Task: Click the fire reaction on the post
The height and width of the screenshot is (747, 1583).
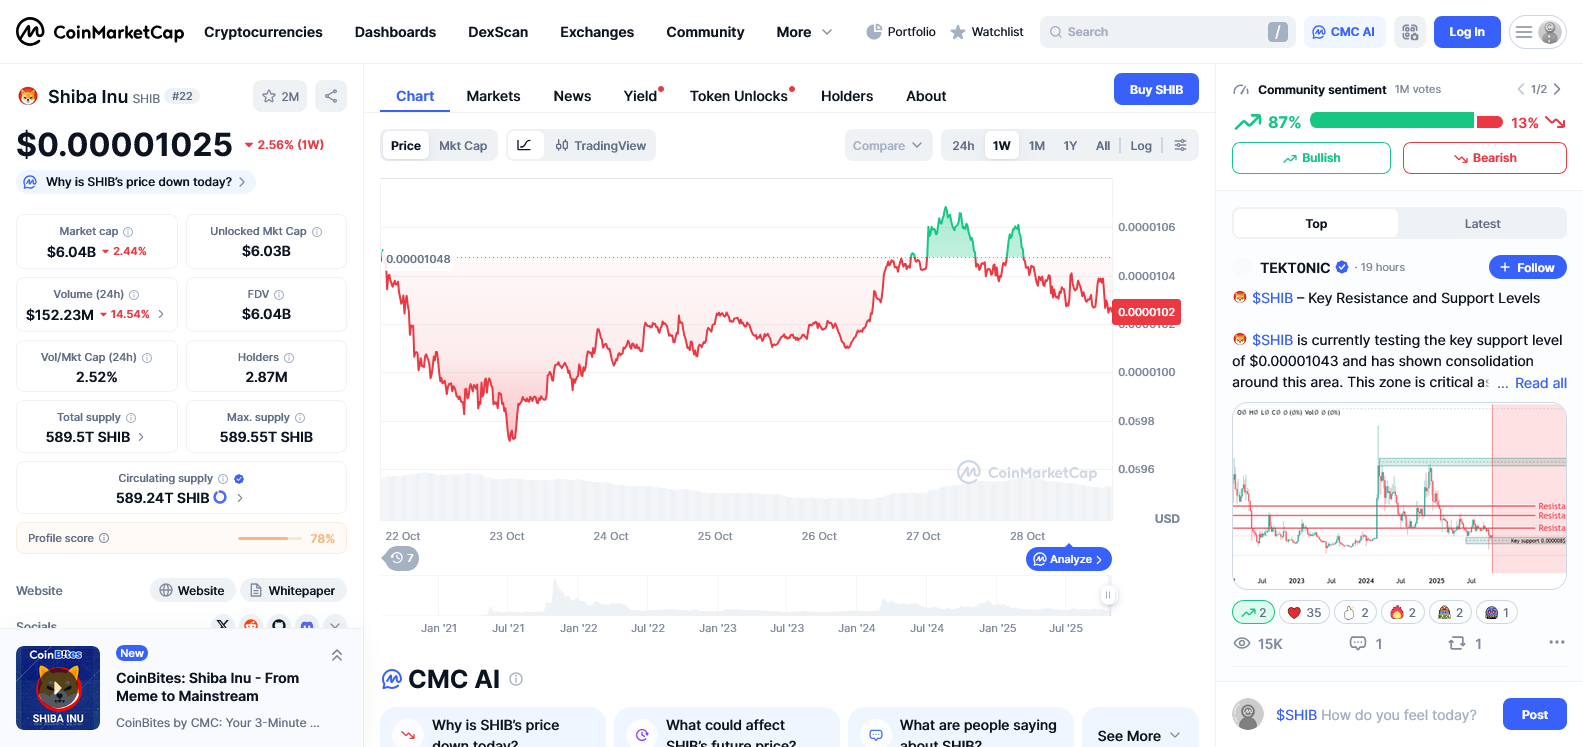Action: coord(1403,612)
